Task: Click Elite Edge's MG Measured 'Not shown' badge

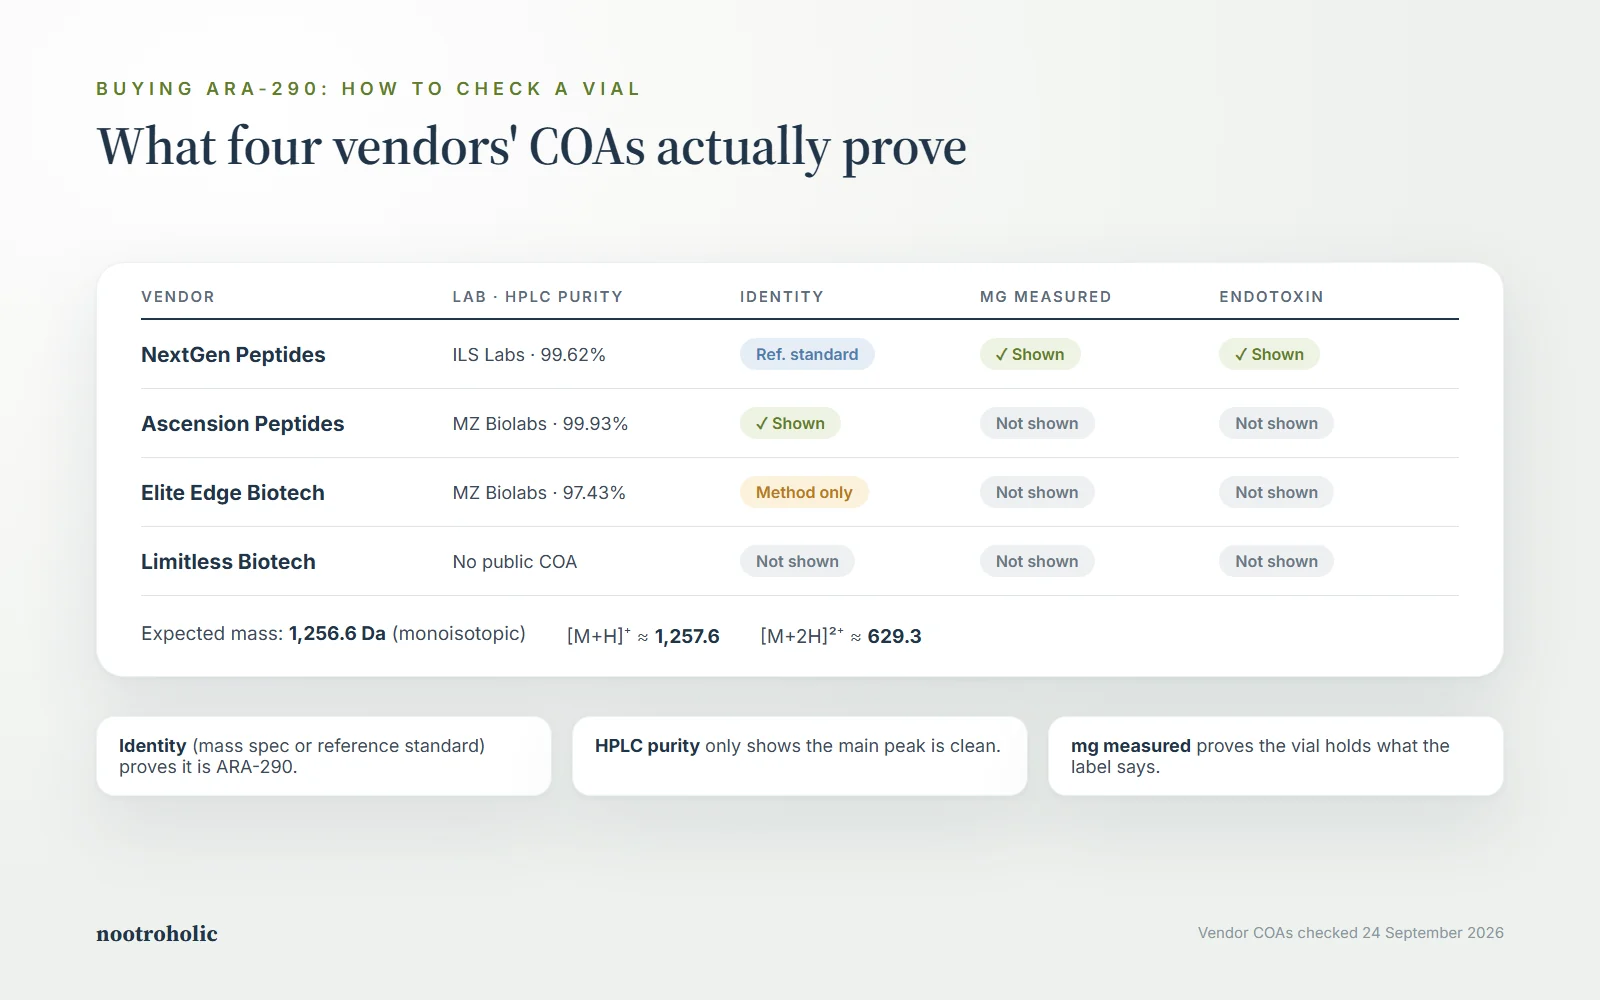Action: 1037,492
